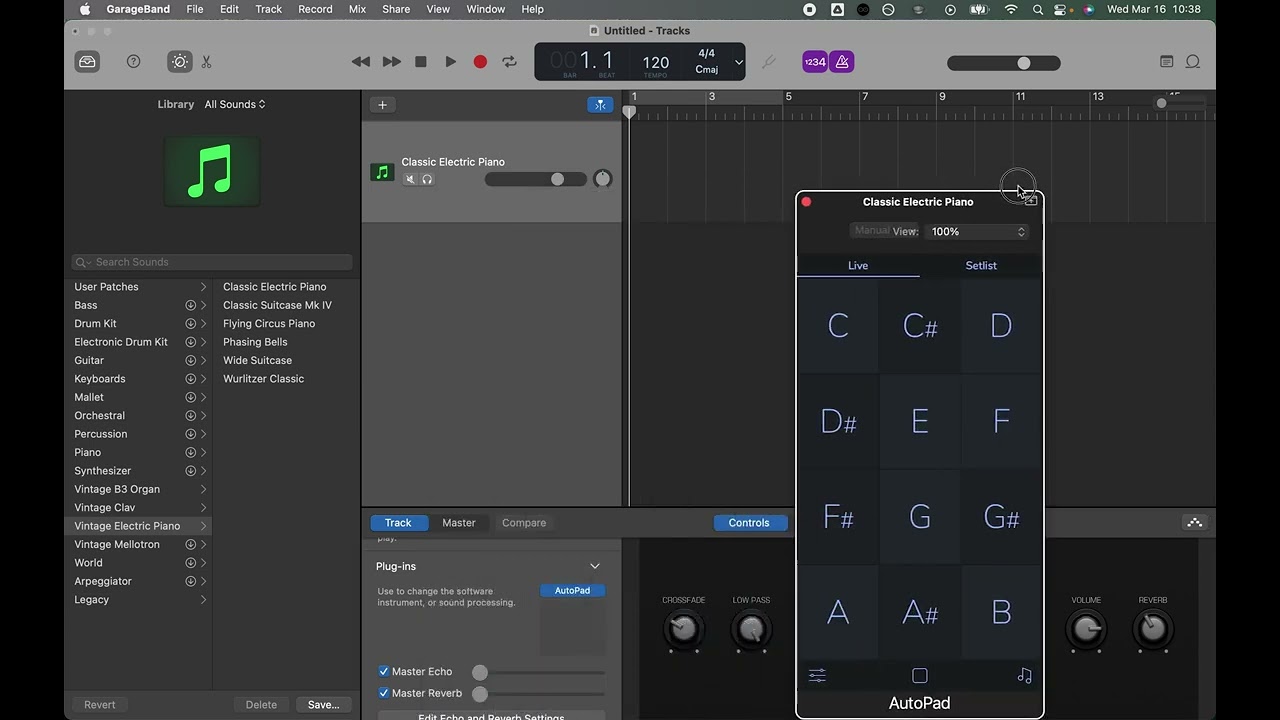Click the Fast Forward transport button

click(x=392, y=62)
